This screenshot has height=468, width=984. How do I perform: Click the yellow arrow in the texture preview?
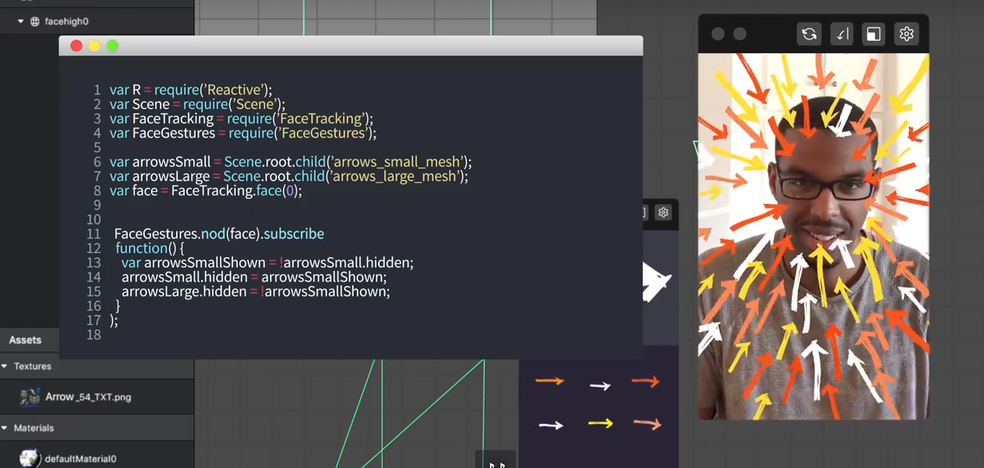click(600, 423)
